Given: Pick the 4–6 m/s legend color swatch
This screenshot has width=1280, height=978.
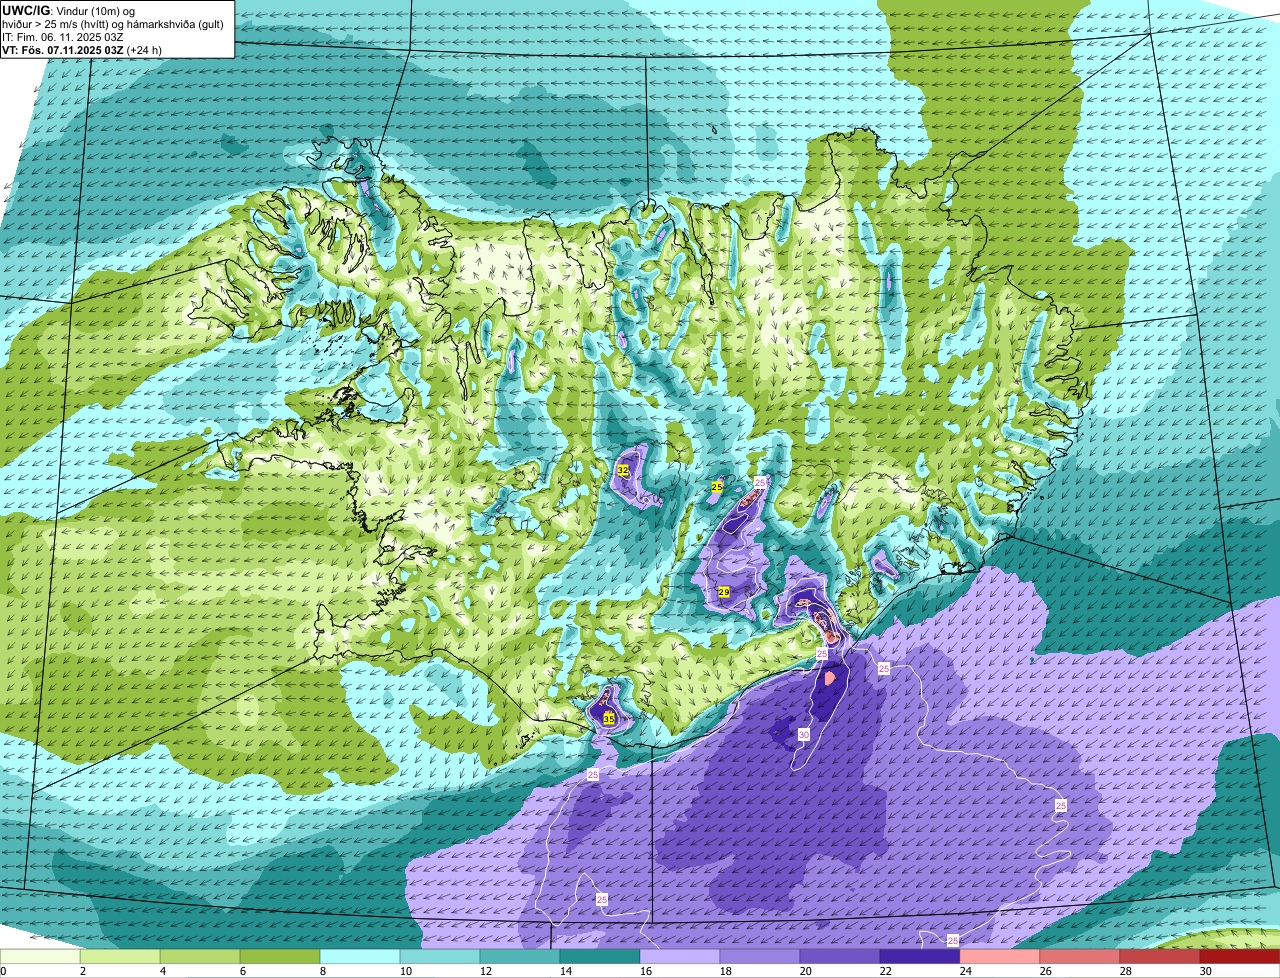Looking at the screenshot, I should 200,957.
